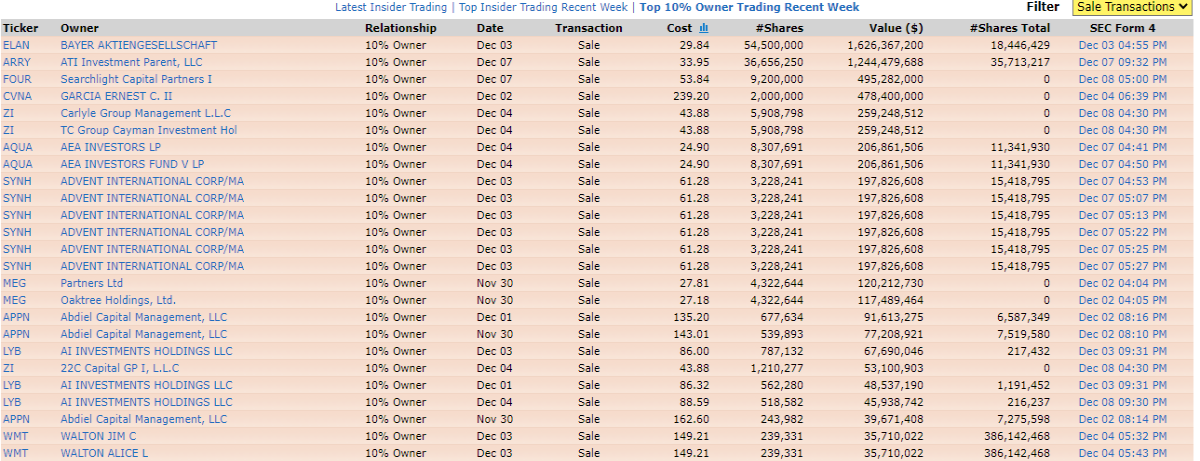This screenshot has height=461, width=1200.
Task: Open SEC form Dec 04 05:43 PM
Action: pos(1122,453)
